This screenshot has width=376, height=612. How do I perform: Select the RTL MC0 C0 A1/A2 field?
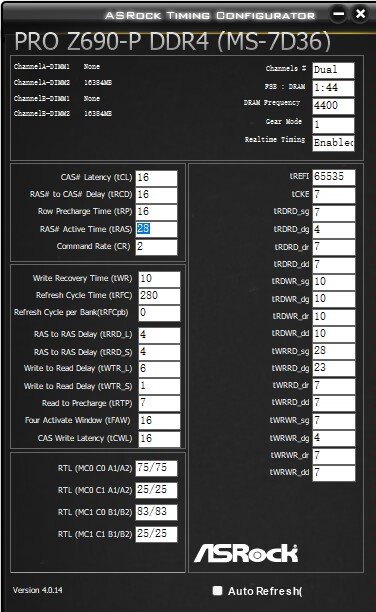[156, 468]
